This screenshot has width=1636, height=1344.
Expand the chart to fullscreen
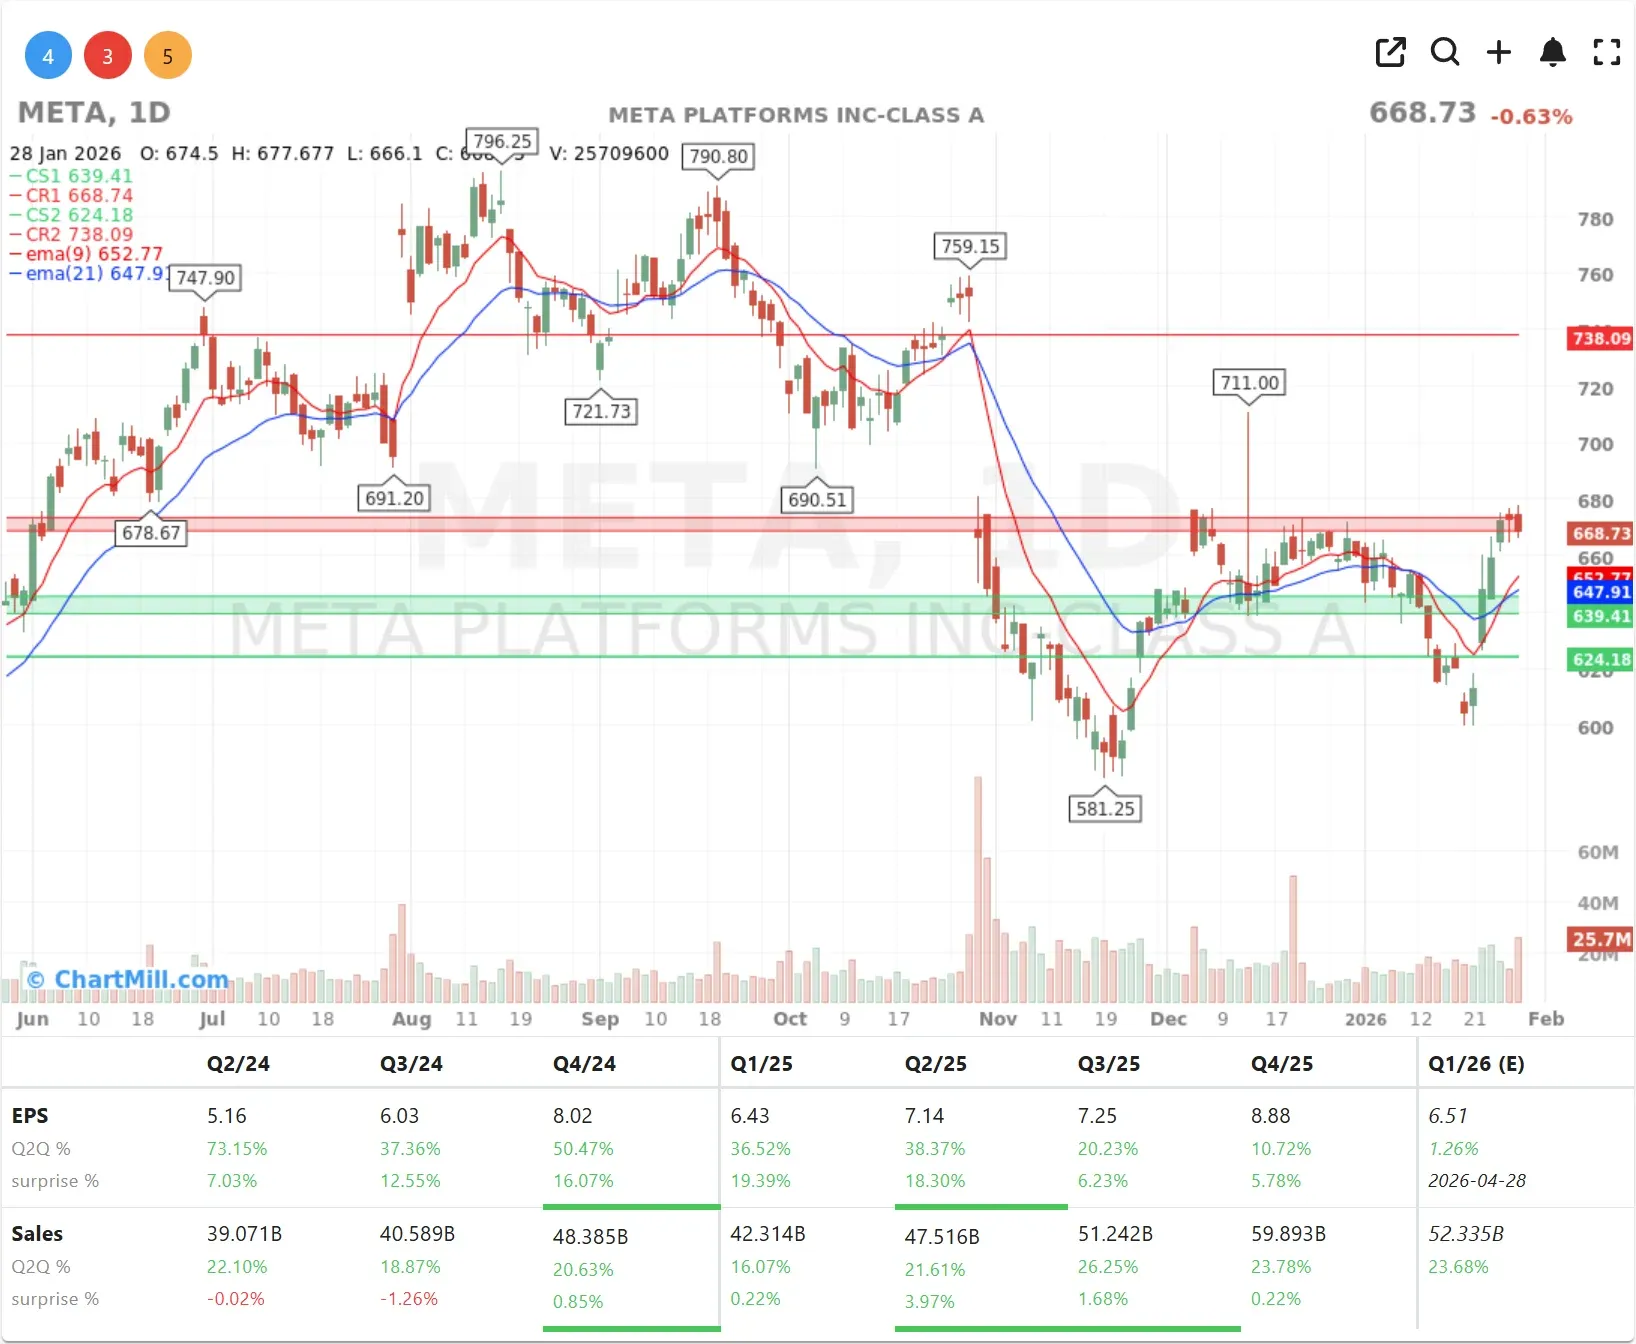[x=1606, y=52]
